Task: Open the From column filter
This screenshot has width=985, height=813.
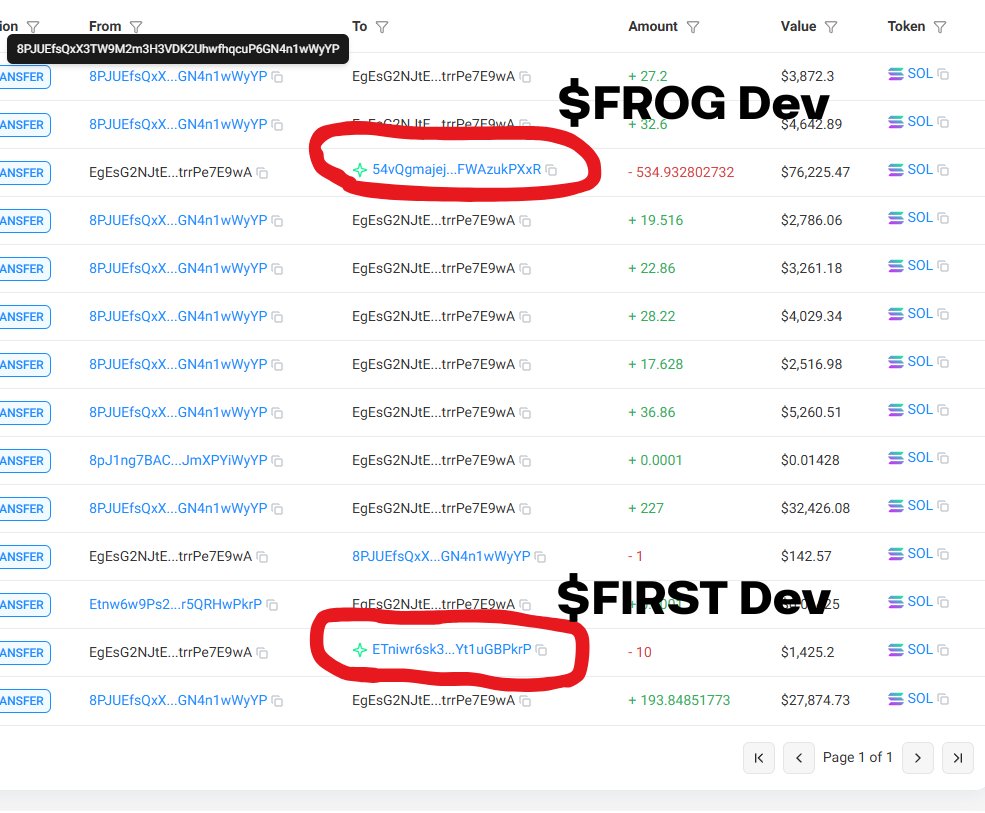Action: (136, 26)
